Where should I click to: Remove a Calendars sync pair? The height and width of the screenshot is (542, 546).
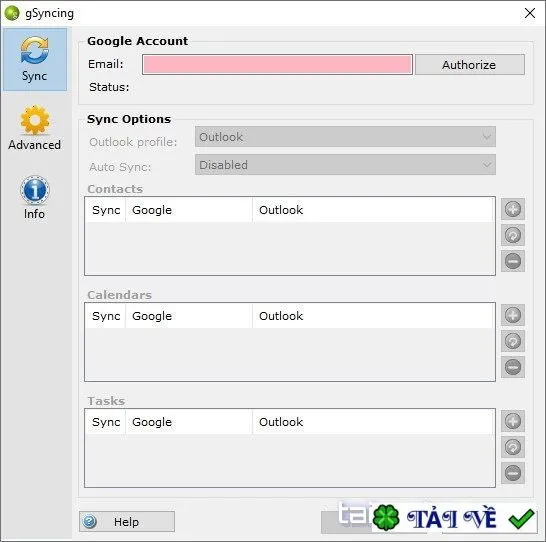pyautogui.click(x=513, y=367)
